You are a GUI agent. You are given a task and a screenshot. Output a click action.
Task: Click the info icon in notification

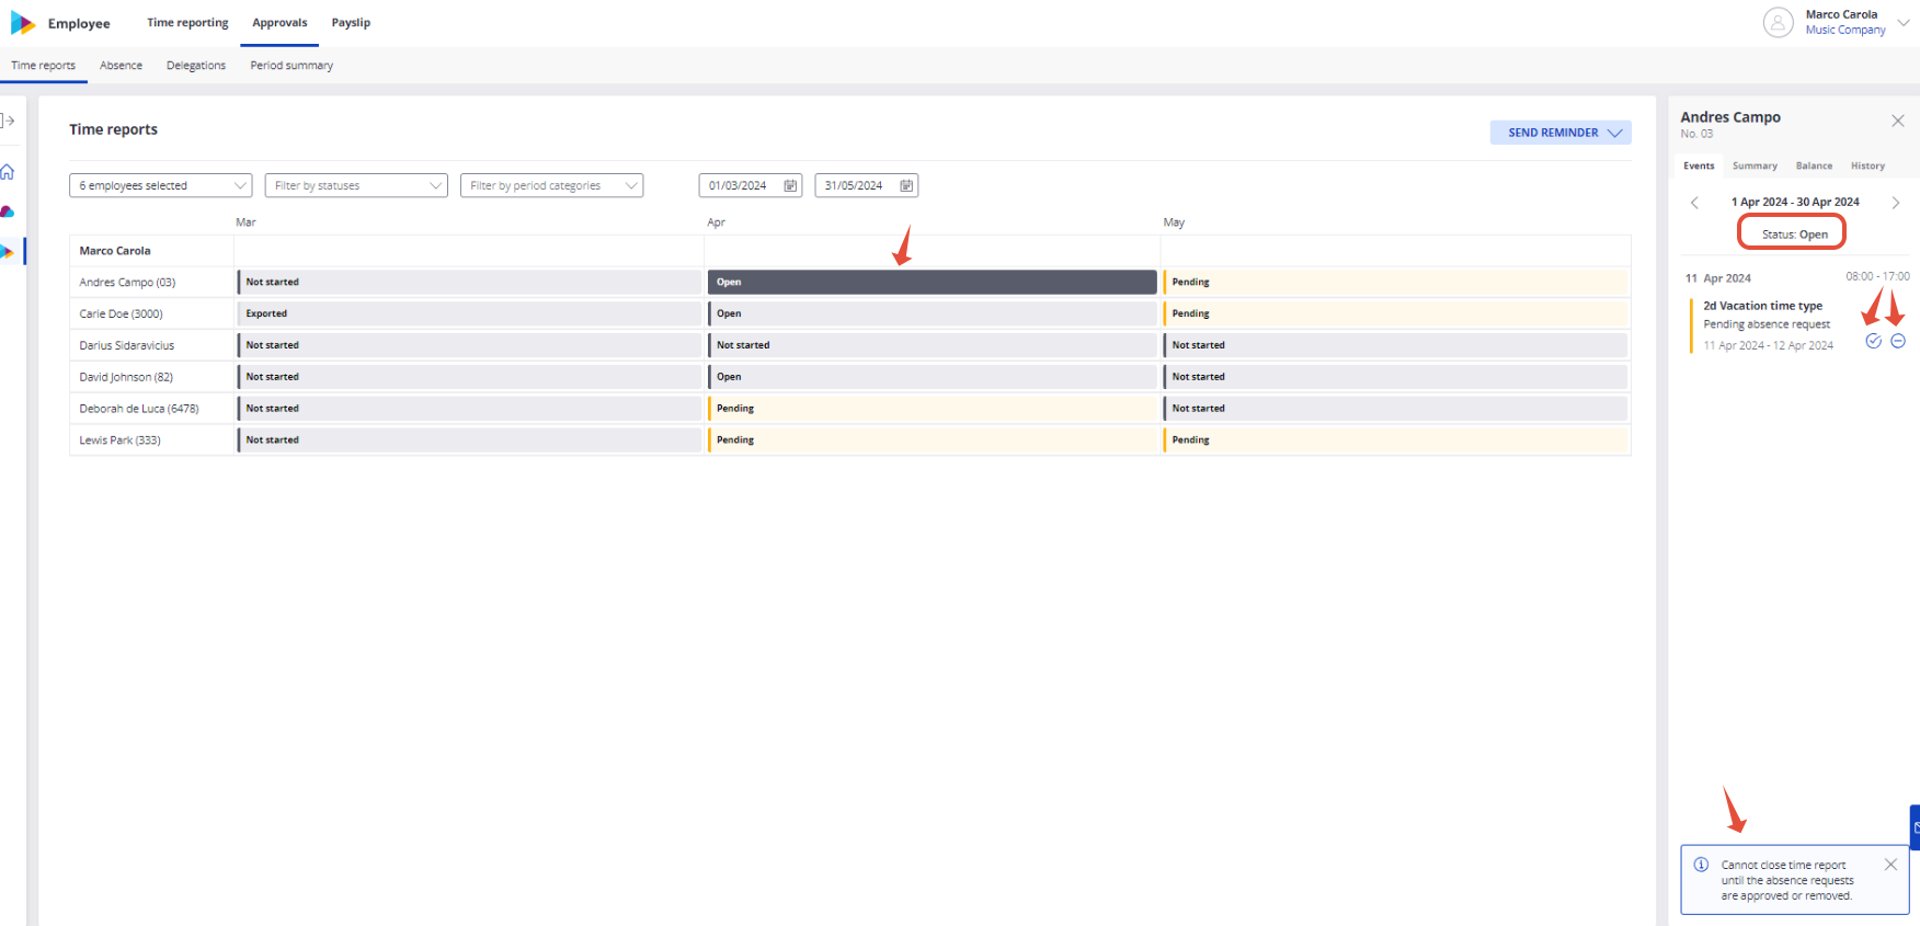(x=1701, y=865)
